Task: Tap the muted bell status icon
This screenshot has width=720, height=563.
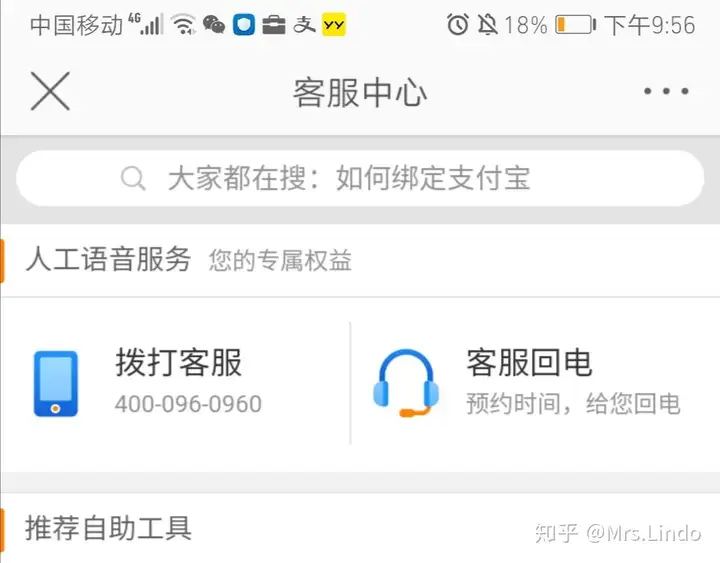Action: click(487, 24)
